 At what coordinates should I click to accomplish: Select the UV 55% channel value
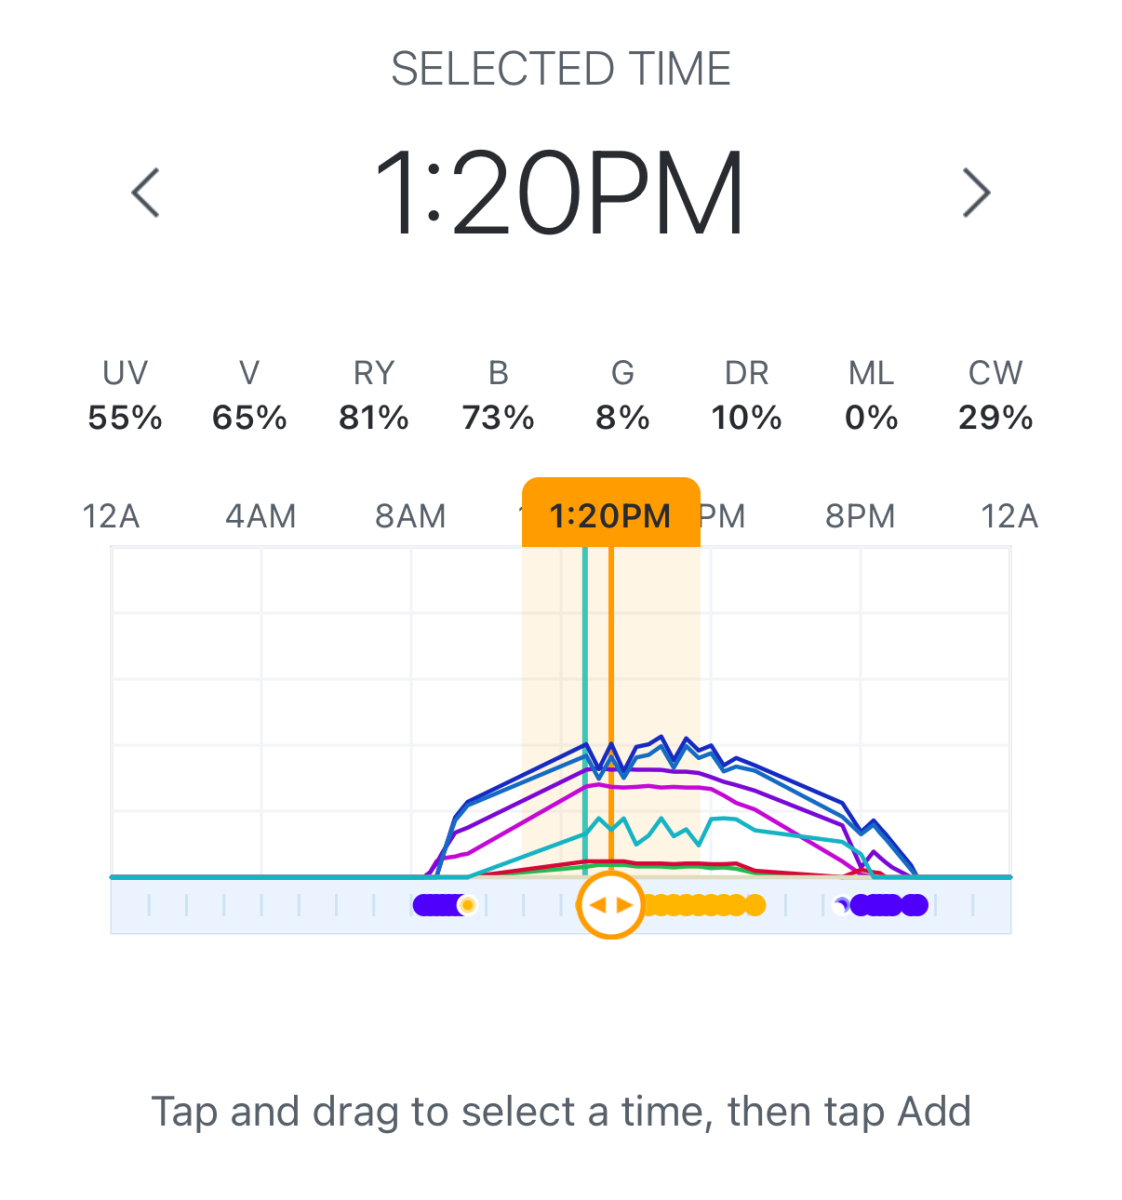pyautogui.click(x=125, y=395)
